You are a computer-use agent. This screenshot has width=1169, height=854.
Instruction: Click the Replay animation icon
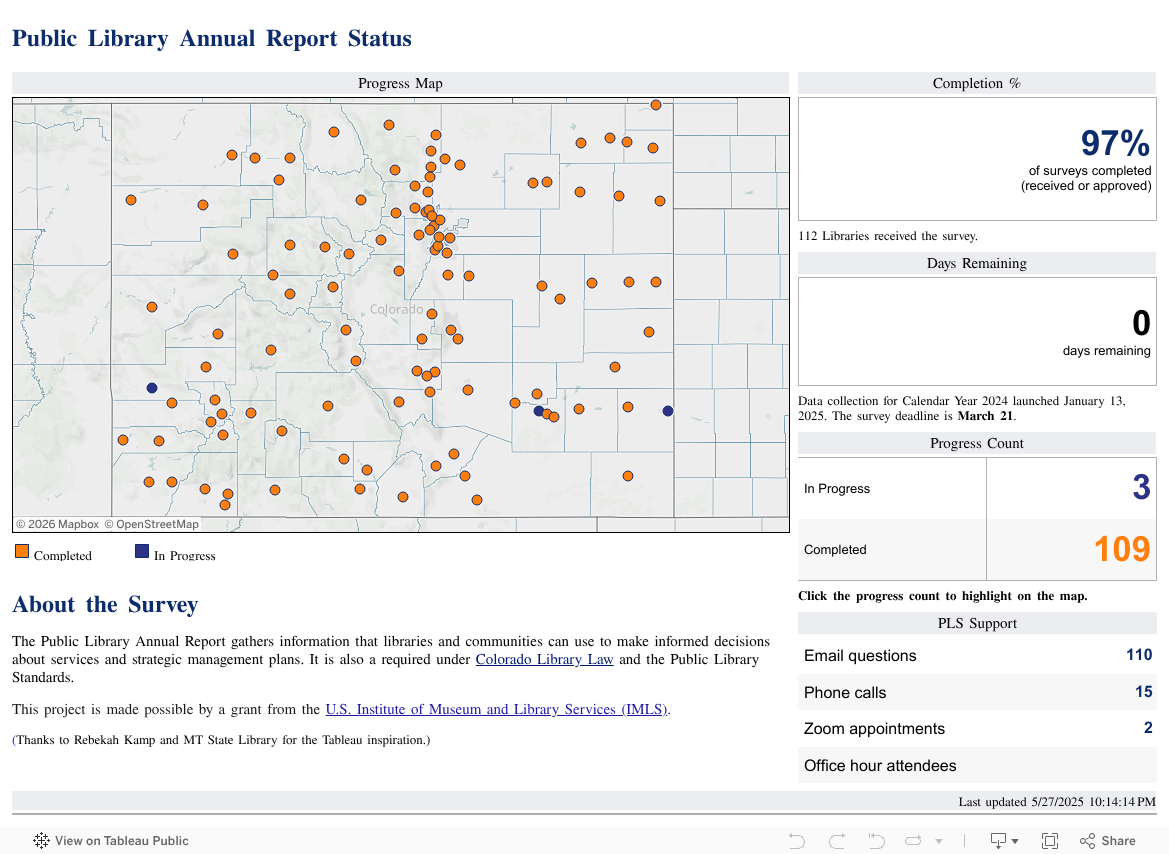(877, 841)
